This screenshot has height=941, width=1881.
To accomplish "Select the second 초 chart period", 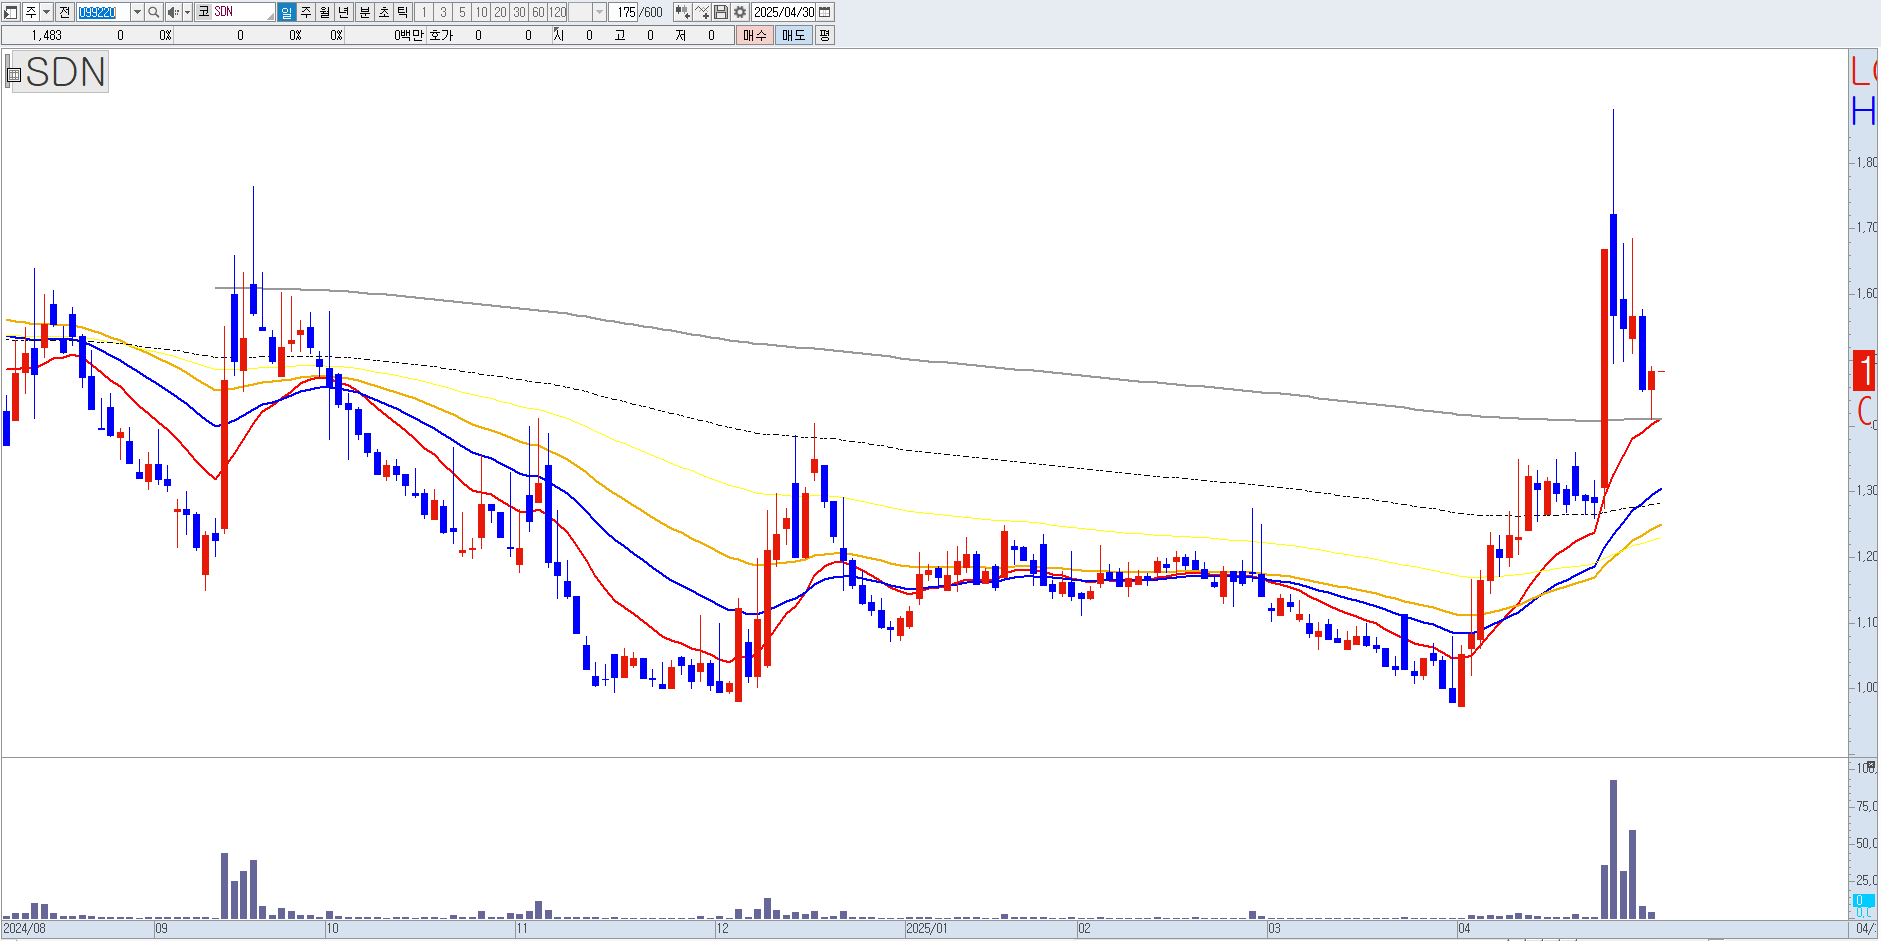I will pyautogui.click(x=384, y=12).
